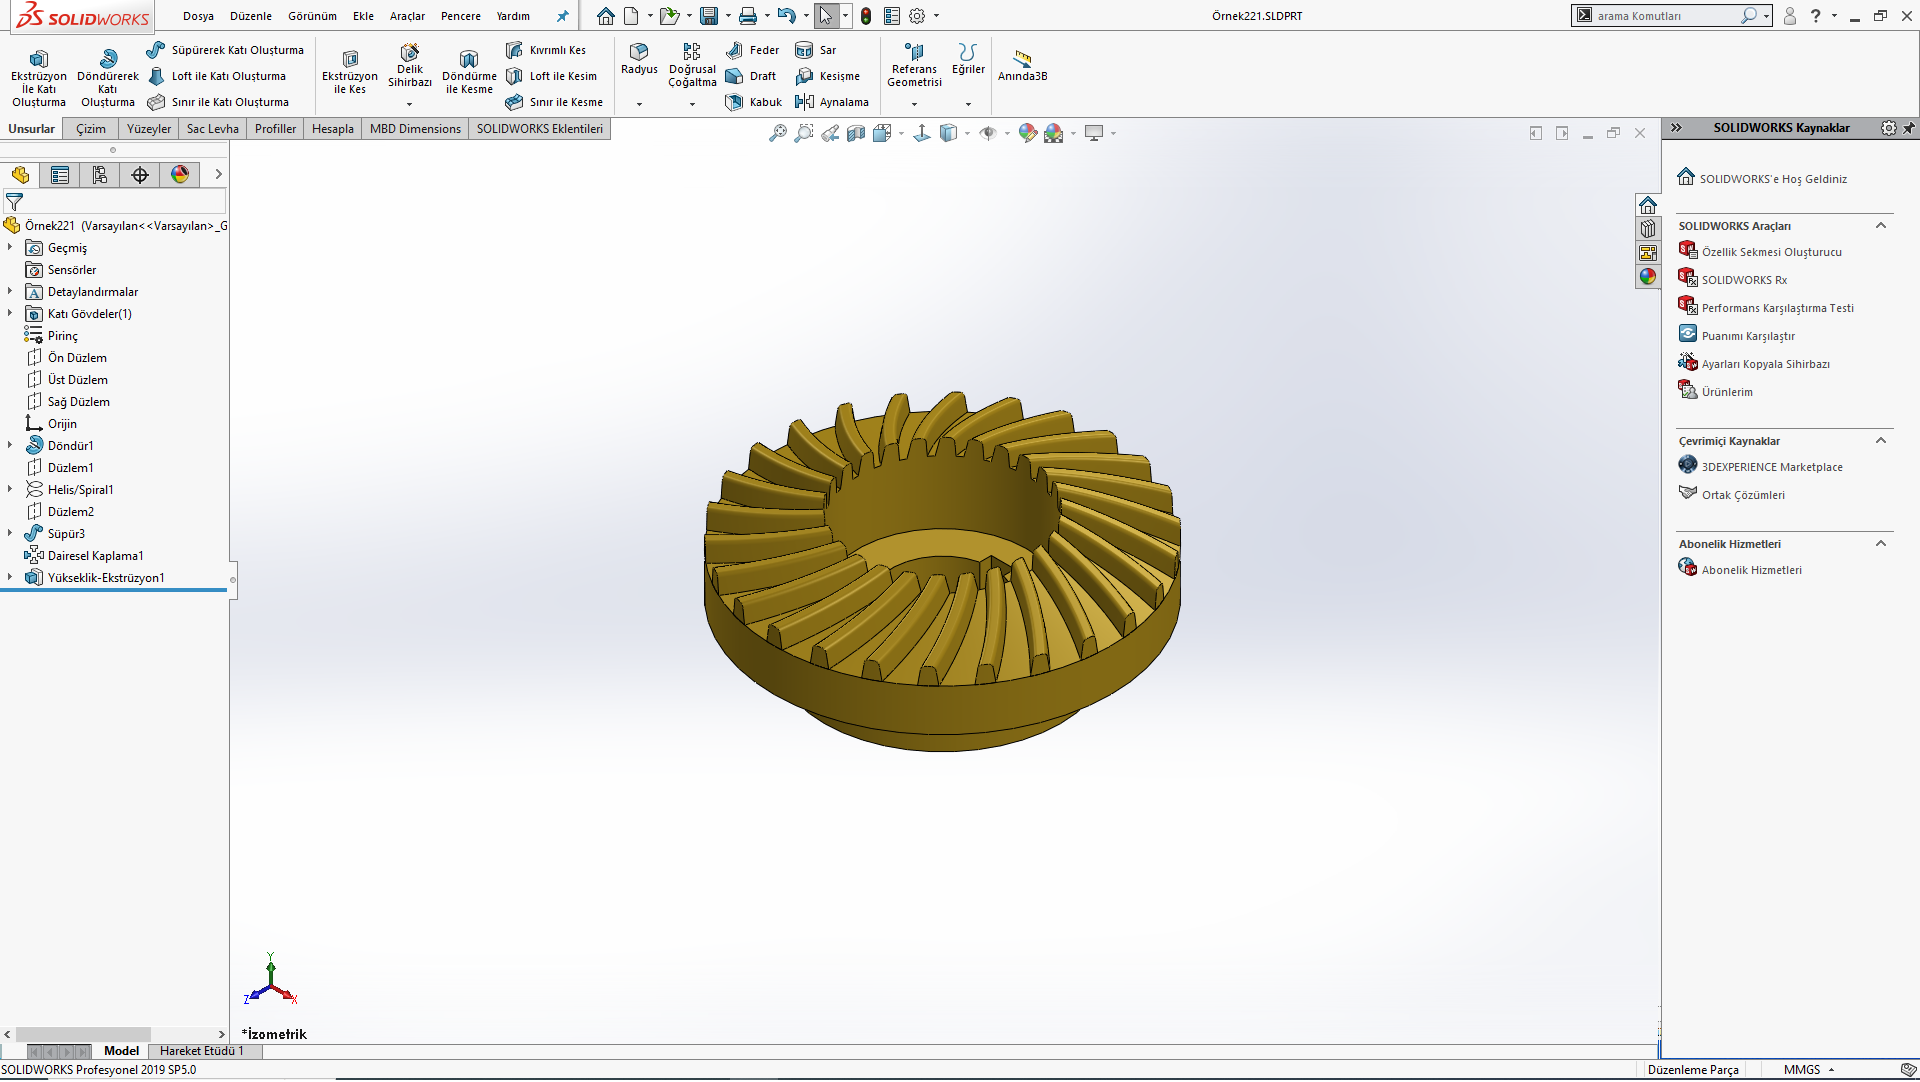Open SOLIDWORKS Rx link
This screenshot has width=1920, height=1082.
(x=1744, y=280)
